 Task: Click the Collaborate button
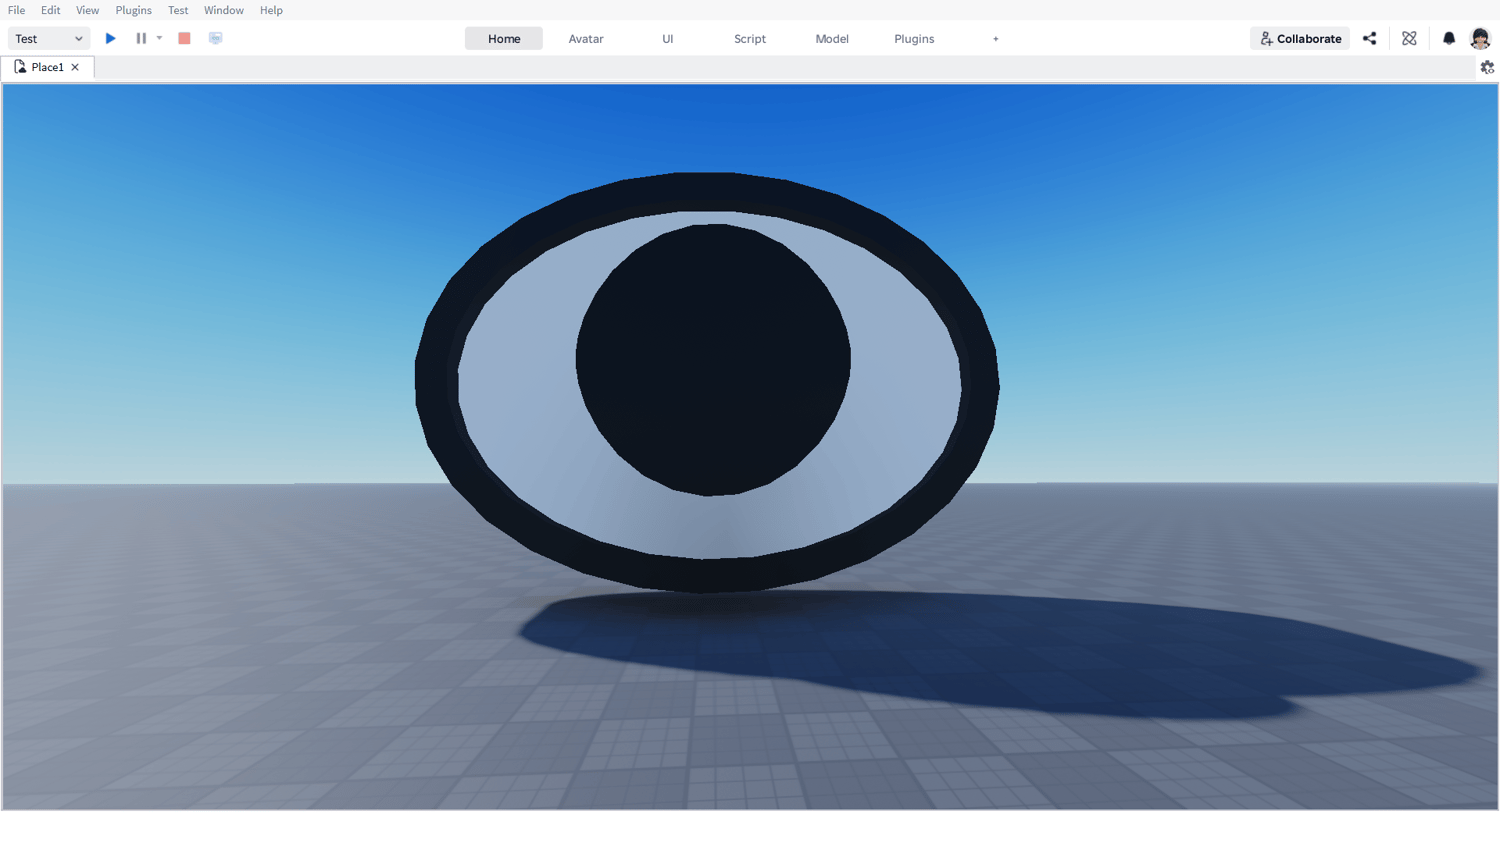[1300, 38]
